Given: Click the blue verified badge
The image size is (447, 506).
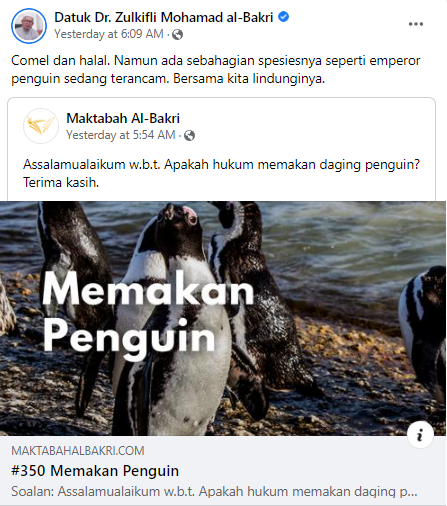Looking at the screenshot, I should pyautogui.click(x=283, y=16).
